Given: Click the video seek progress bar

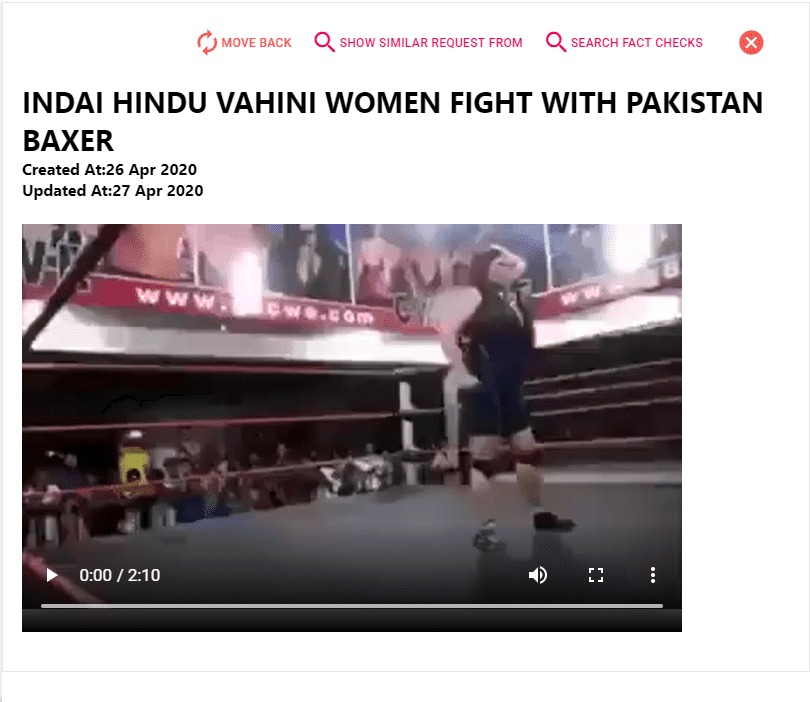Looking at the screenshot, I should pyautogui.click(x=352, y=605).
